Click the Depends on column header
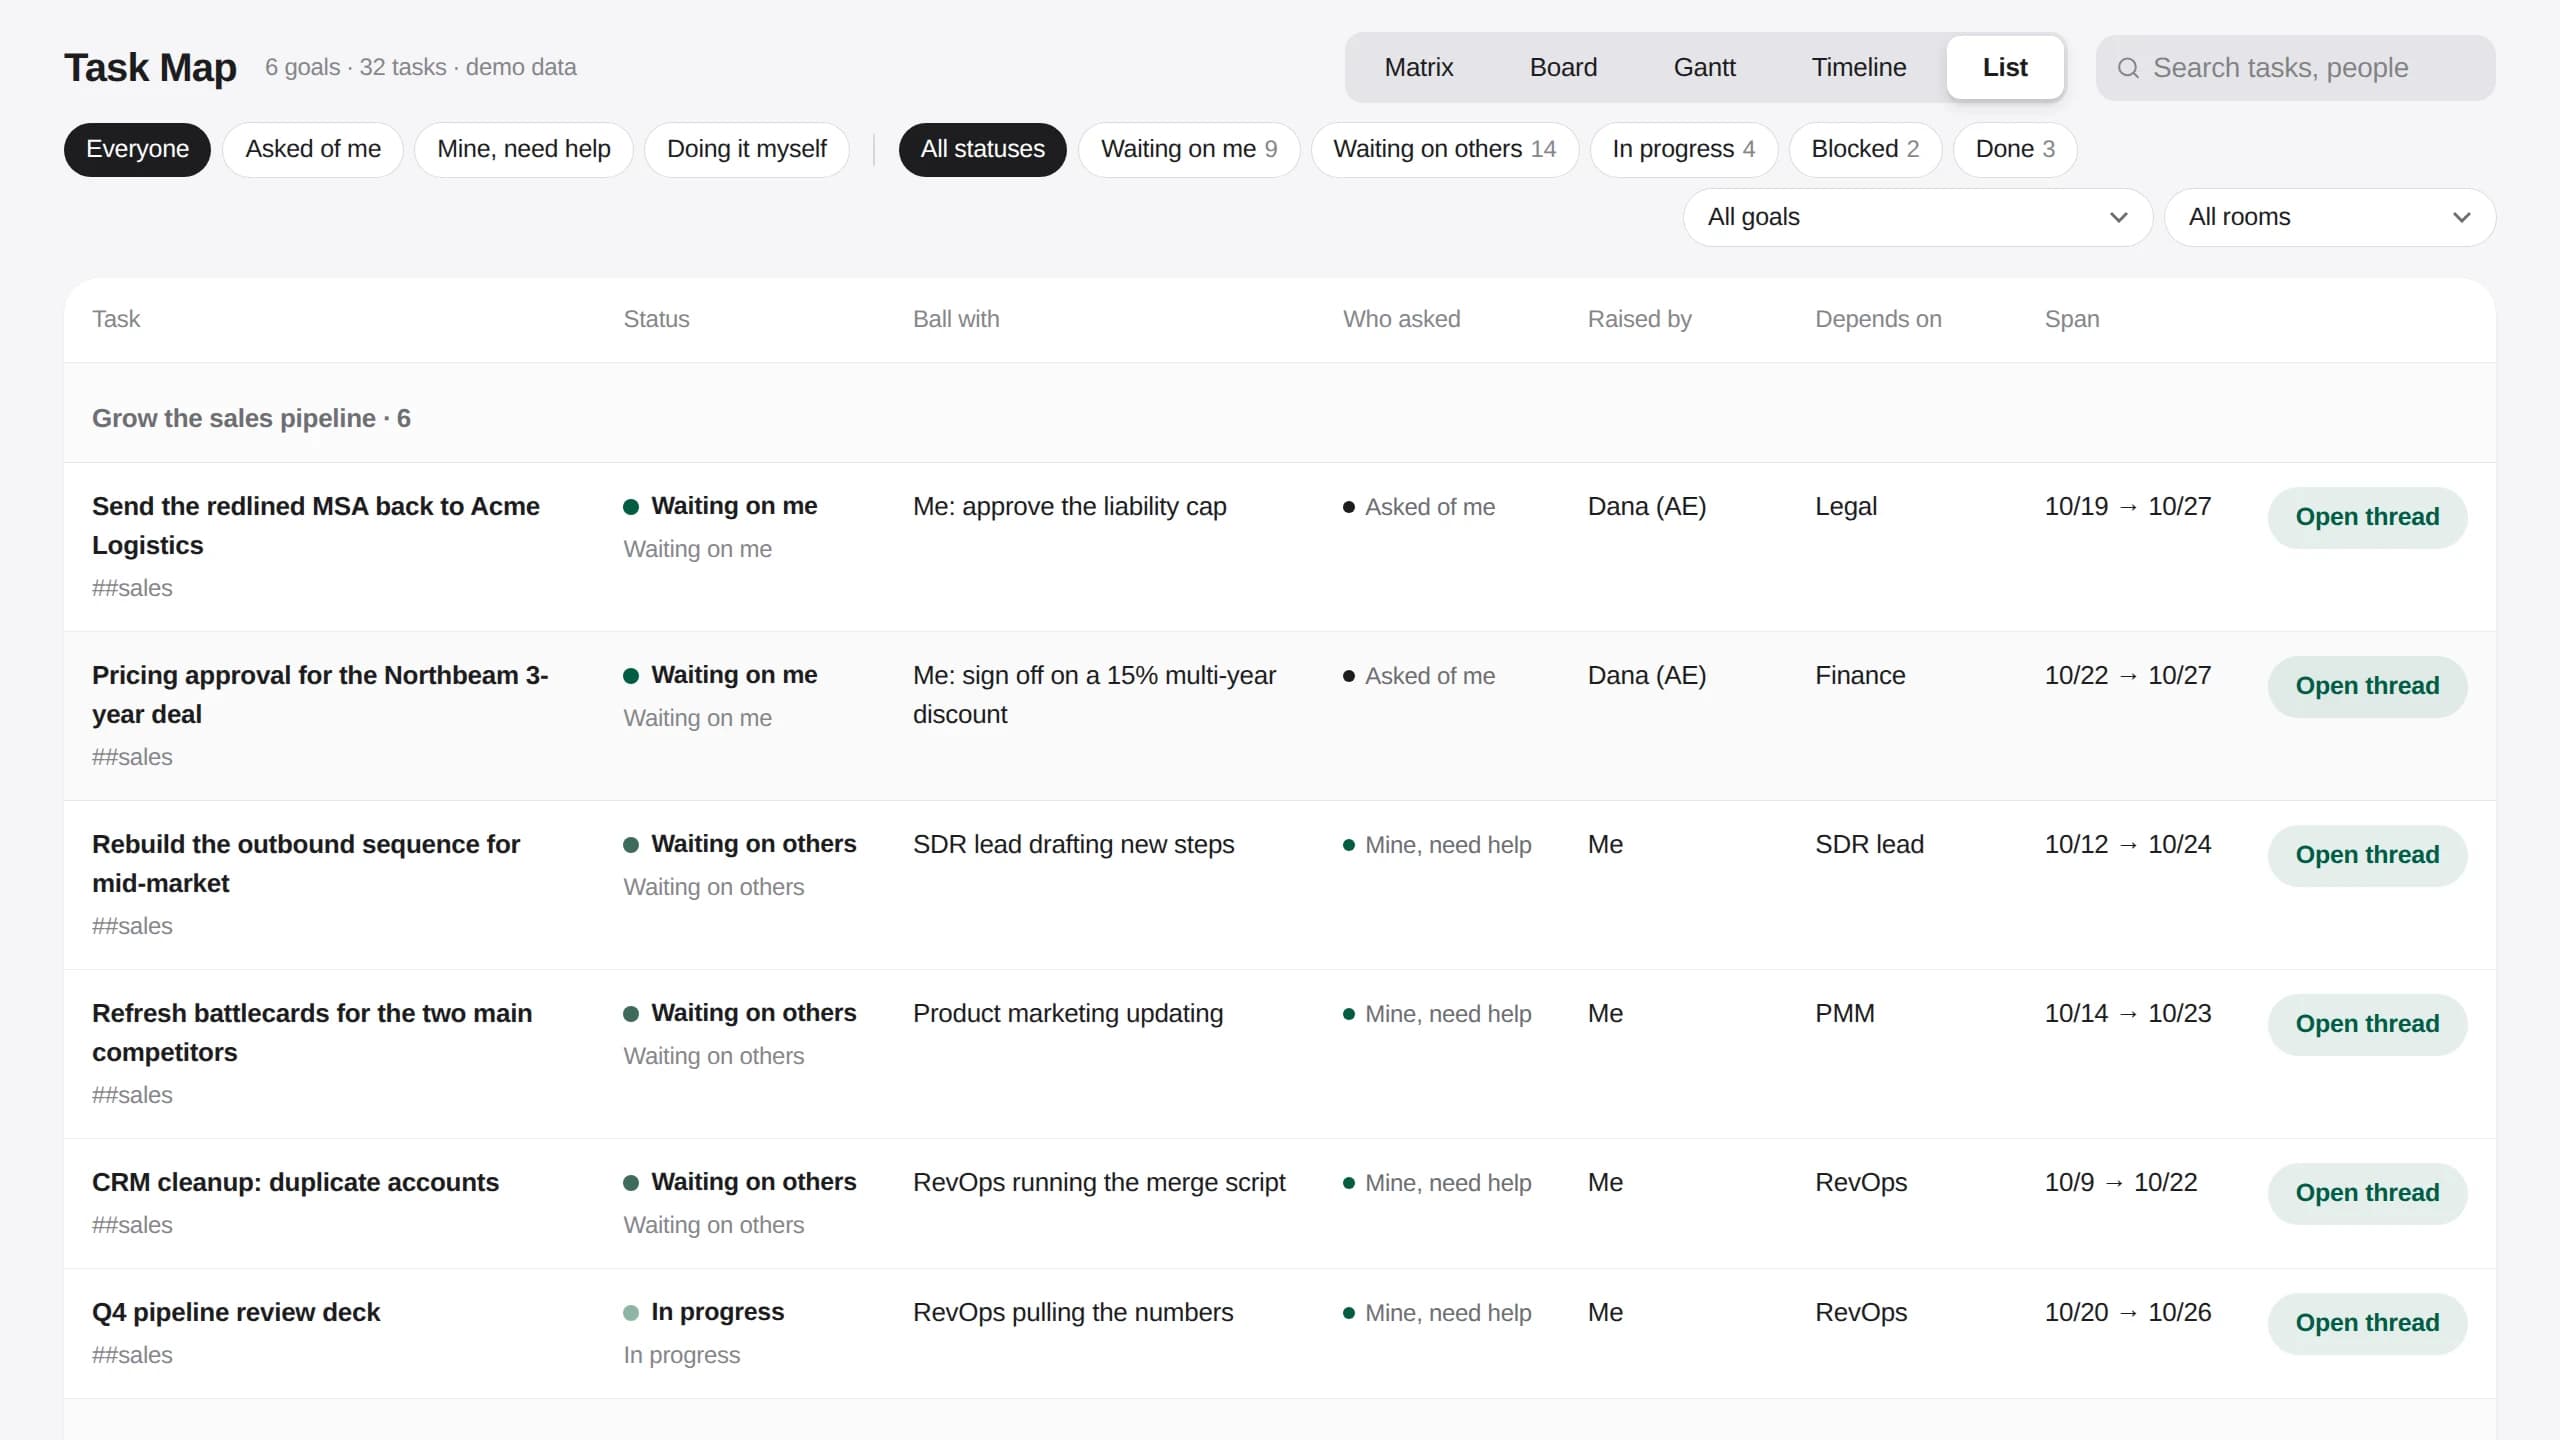Viewport: 2560px width, 1440px height. (x=1878, y=319)
